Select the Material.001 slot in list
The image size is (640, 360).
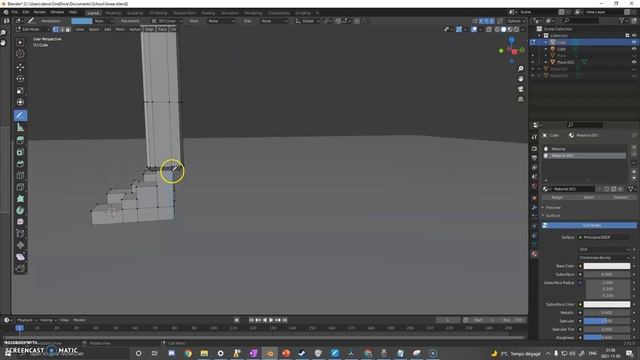[x=584, y=156]
